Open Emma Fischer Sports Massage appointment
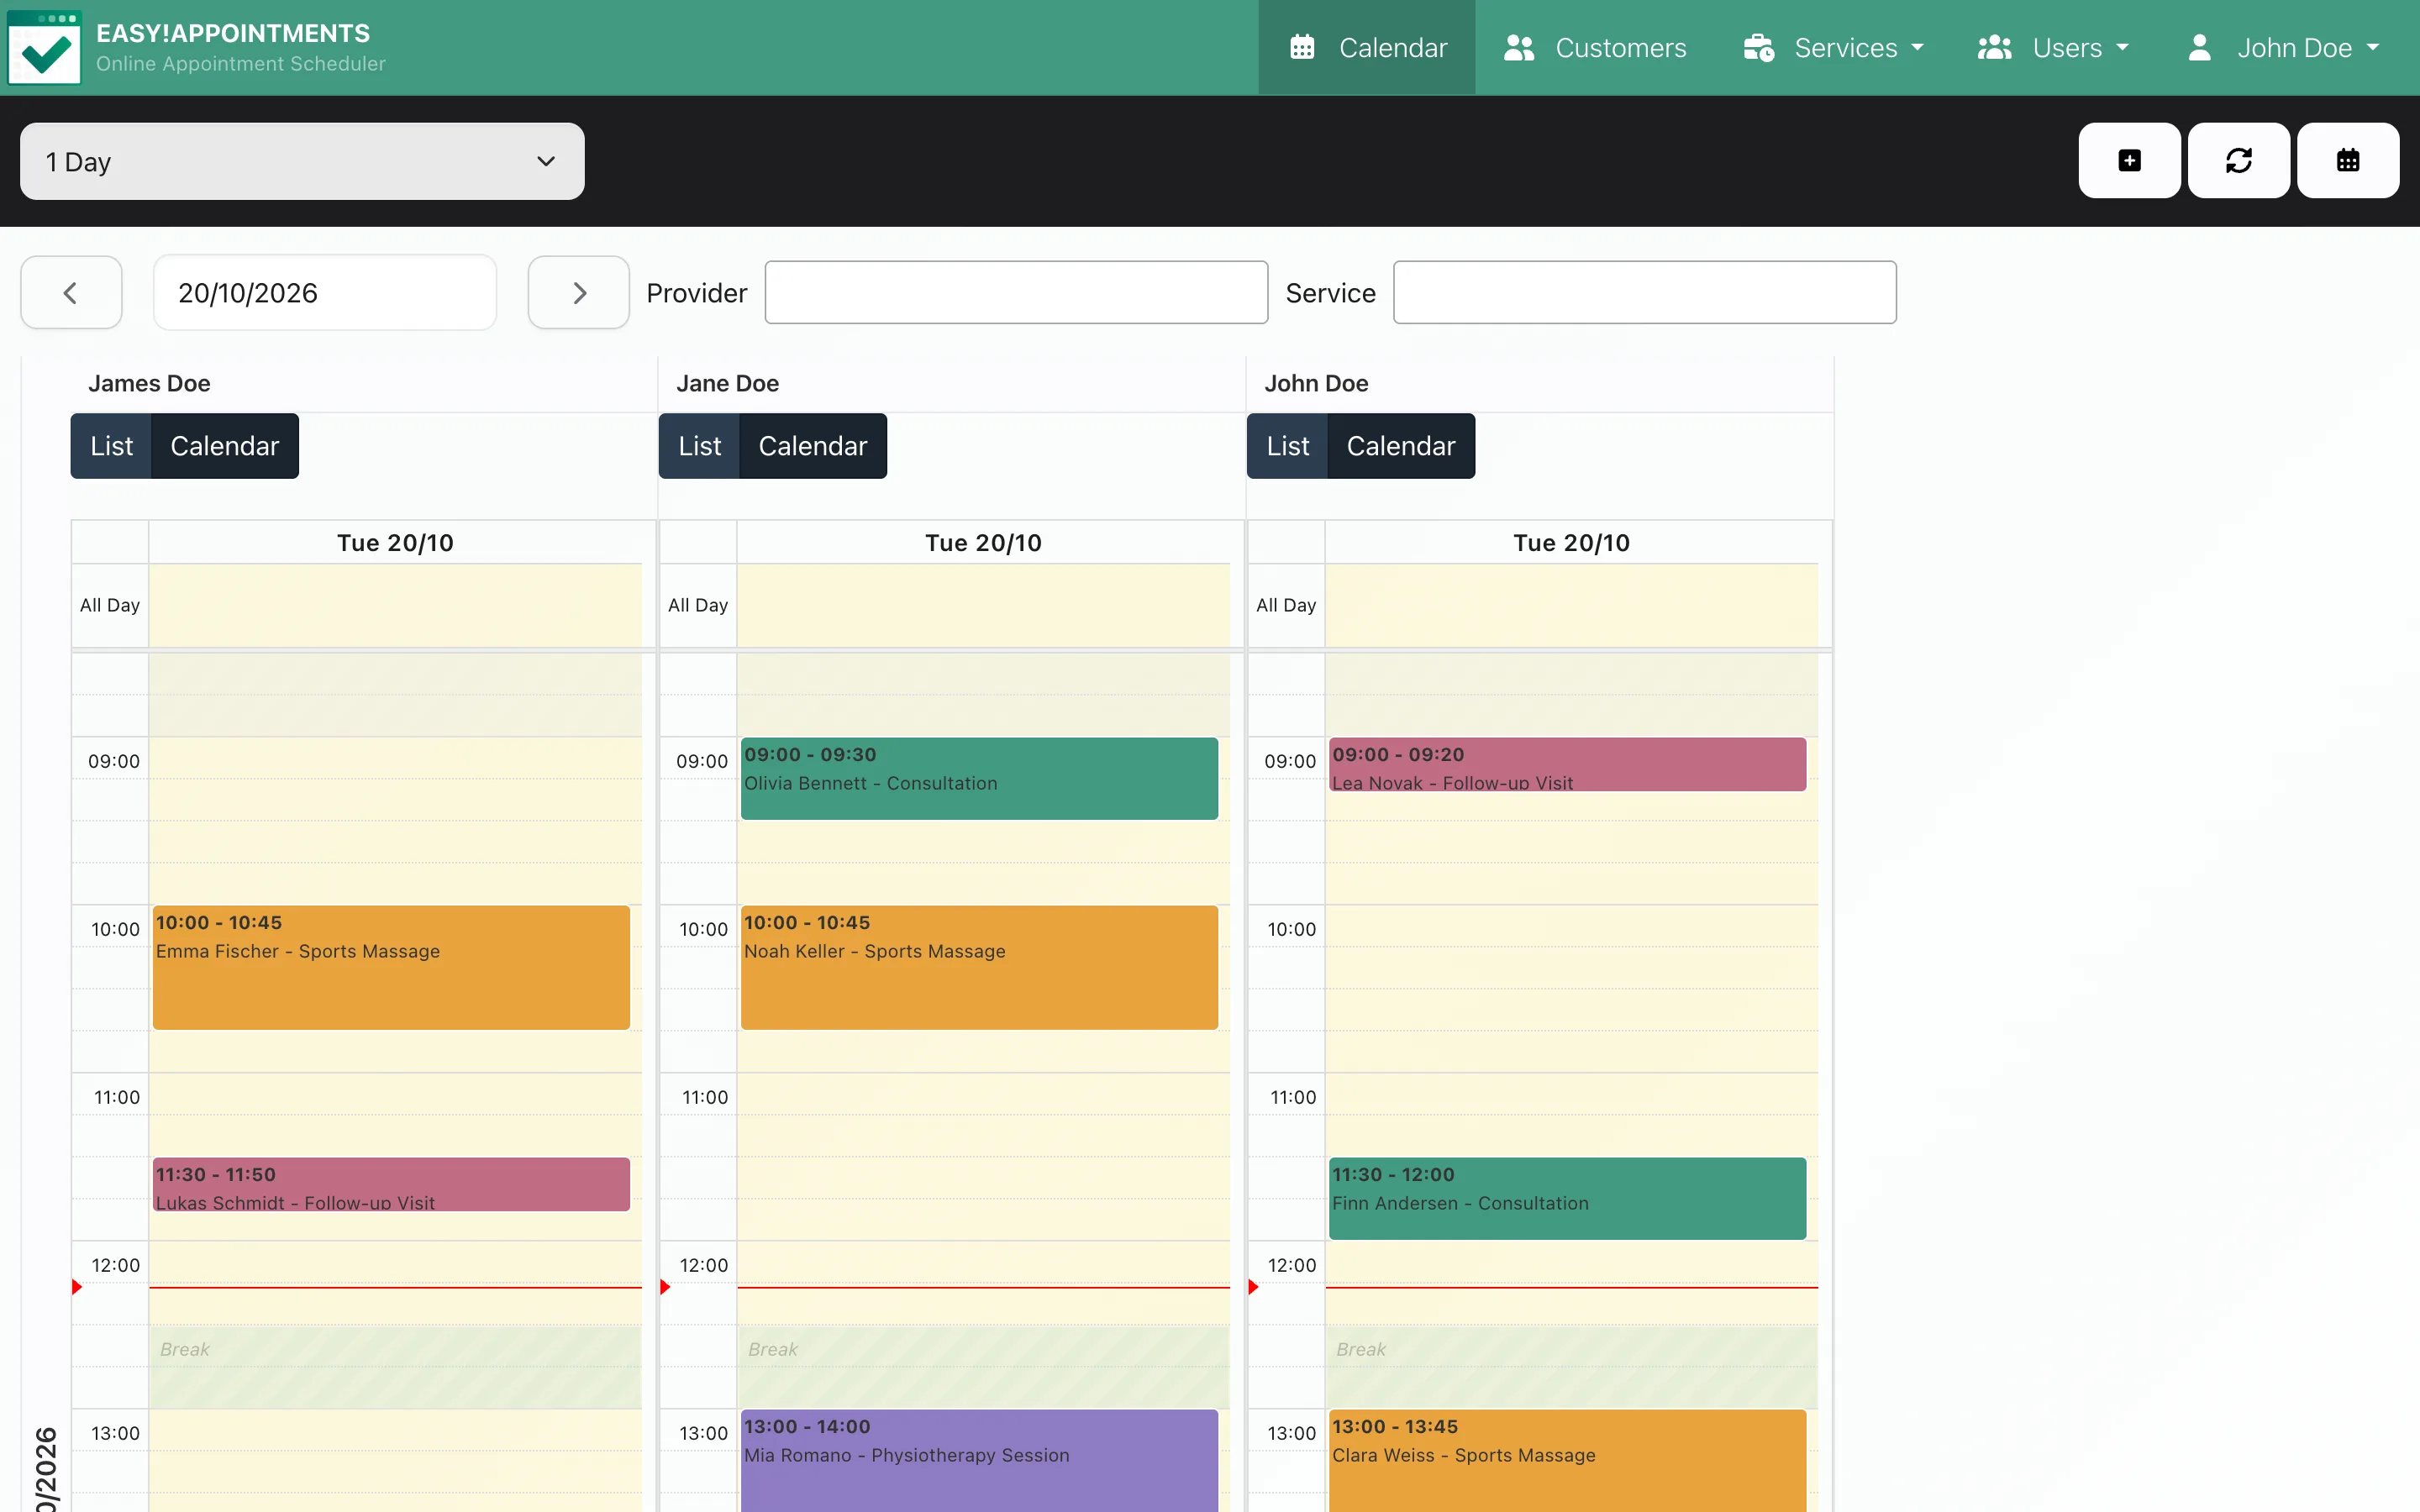The width and height of the screenshot is (2420, 1512). pyautogui.click(x=391, y=967)
